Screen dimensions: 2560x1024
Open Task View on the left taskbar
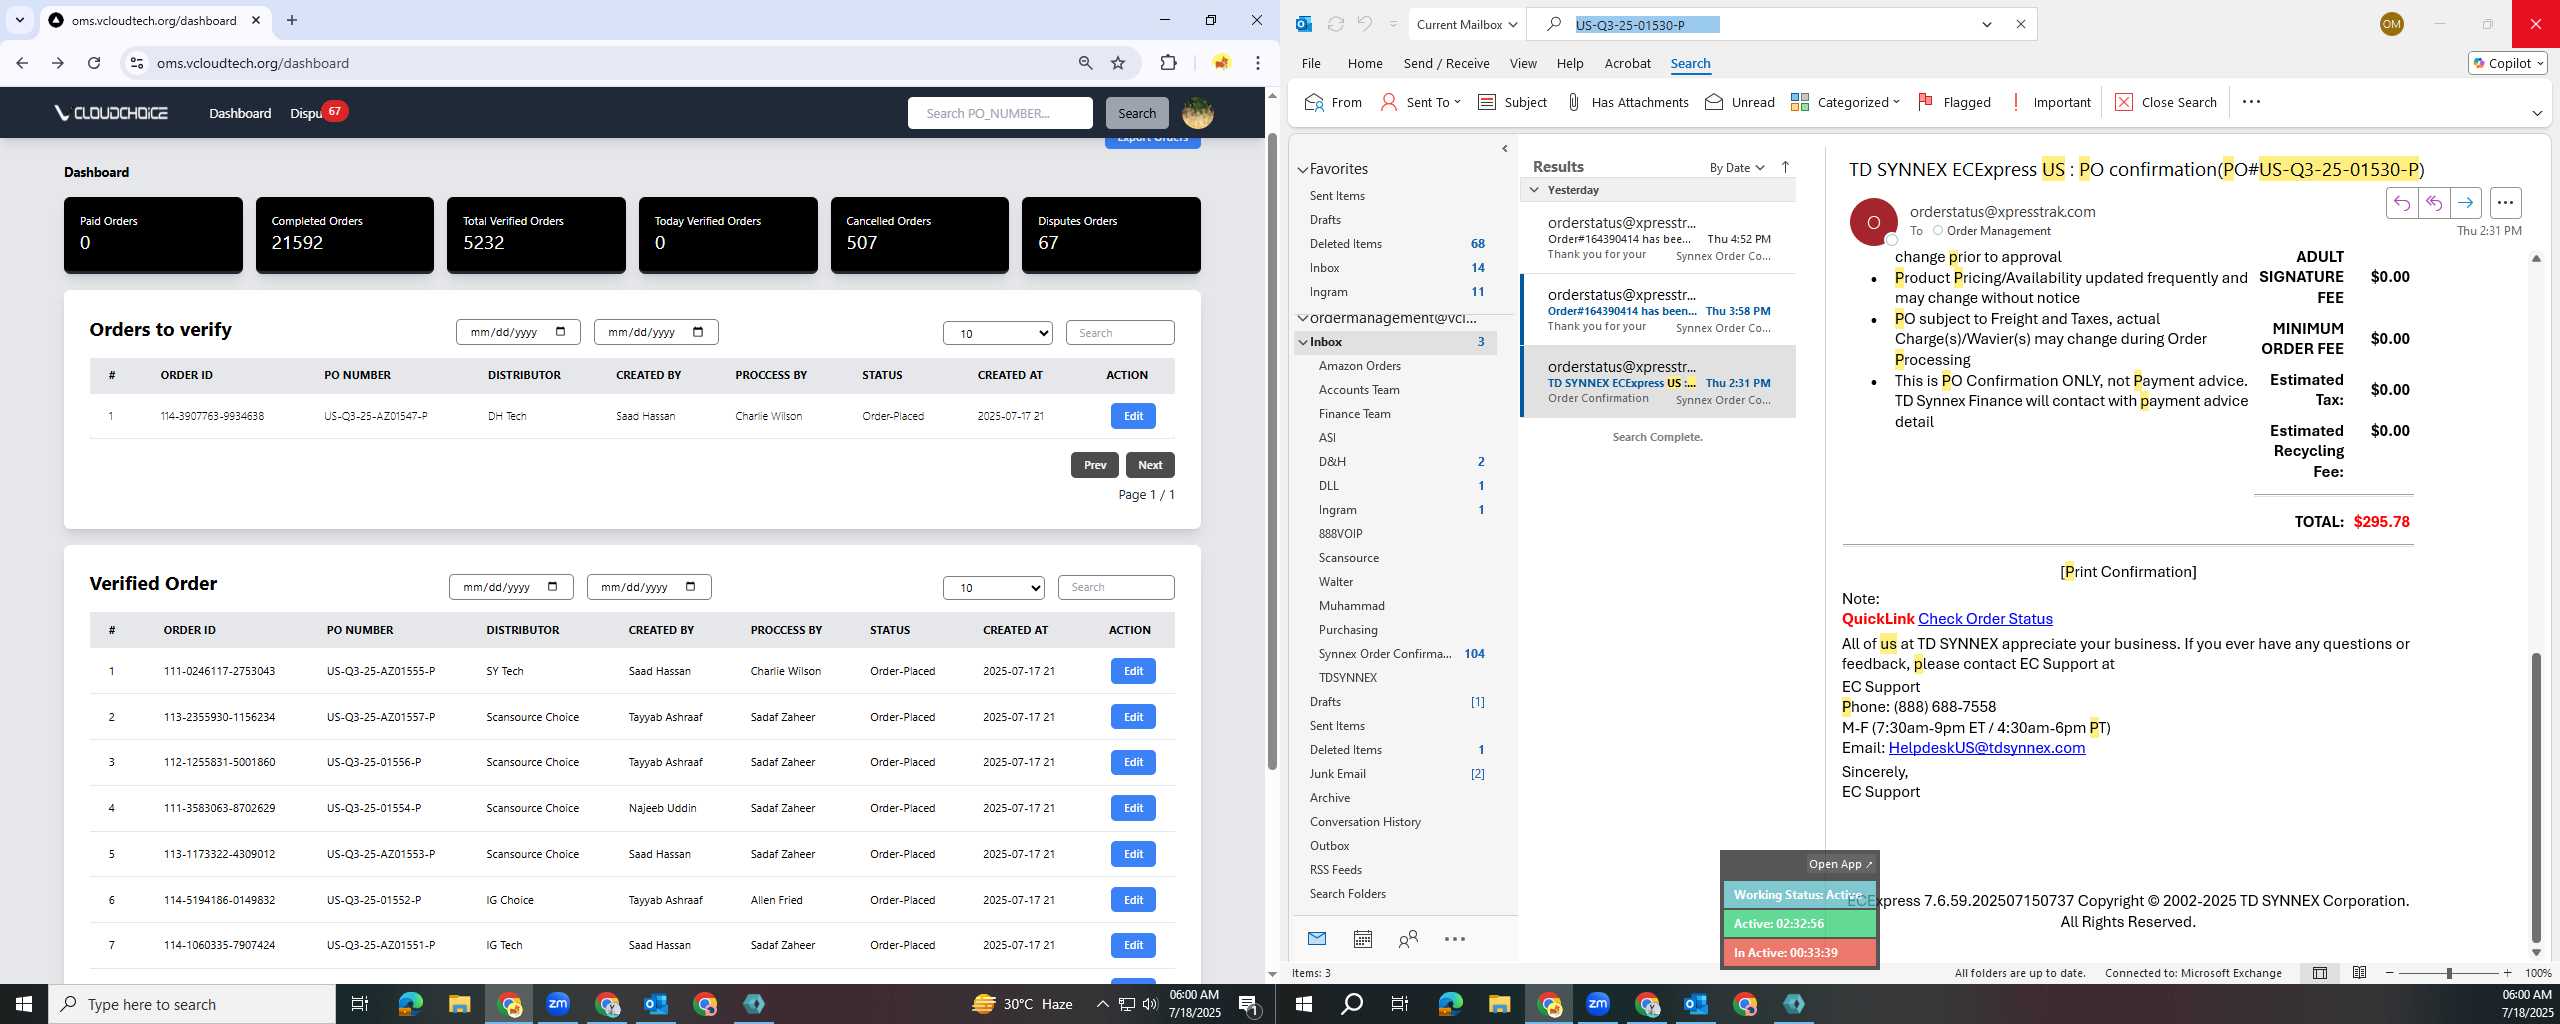pos(360,1004)
